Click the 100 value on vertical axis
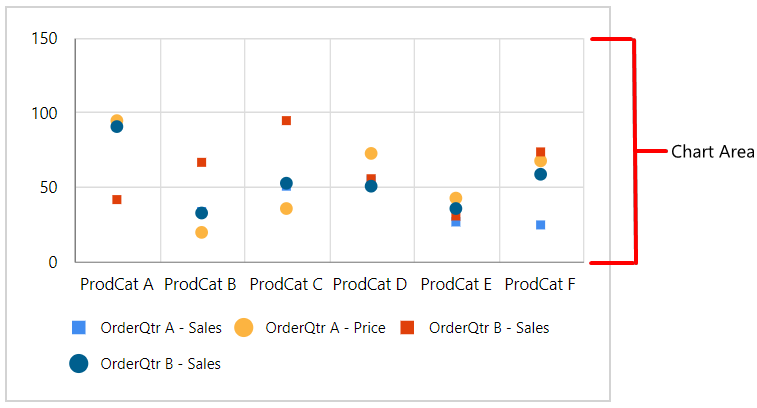This screenshot has width=757, height=408. pyautogui.click(x=44, y=113)
